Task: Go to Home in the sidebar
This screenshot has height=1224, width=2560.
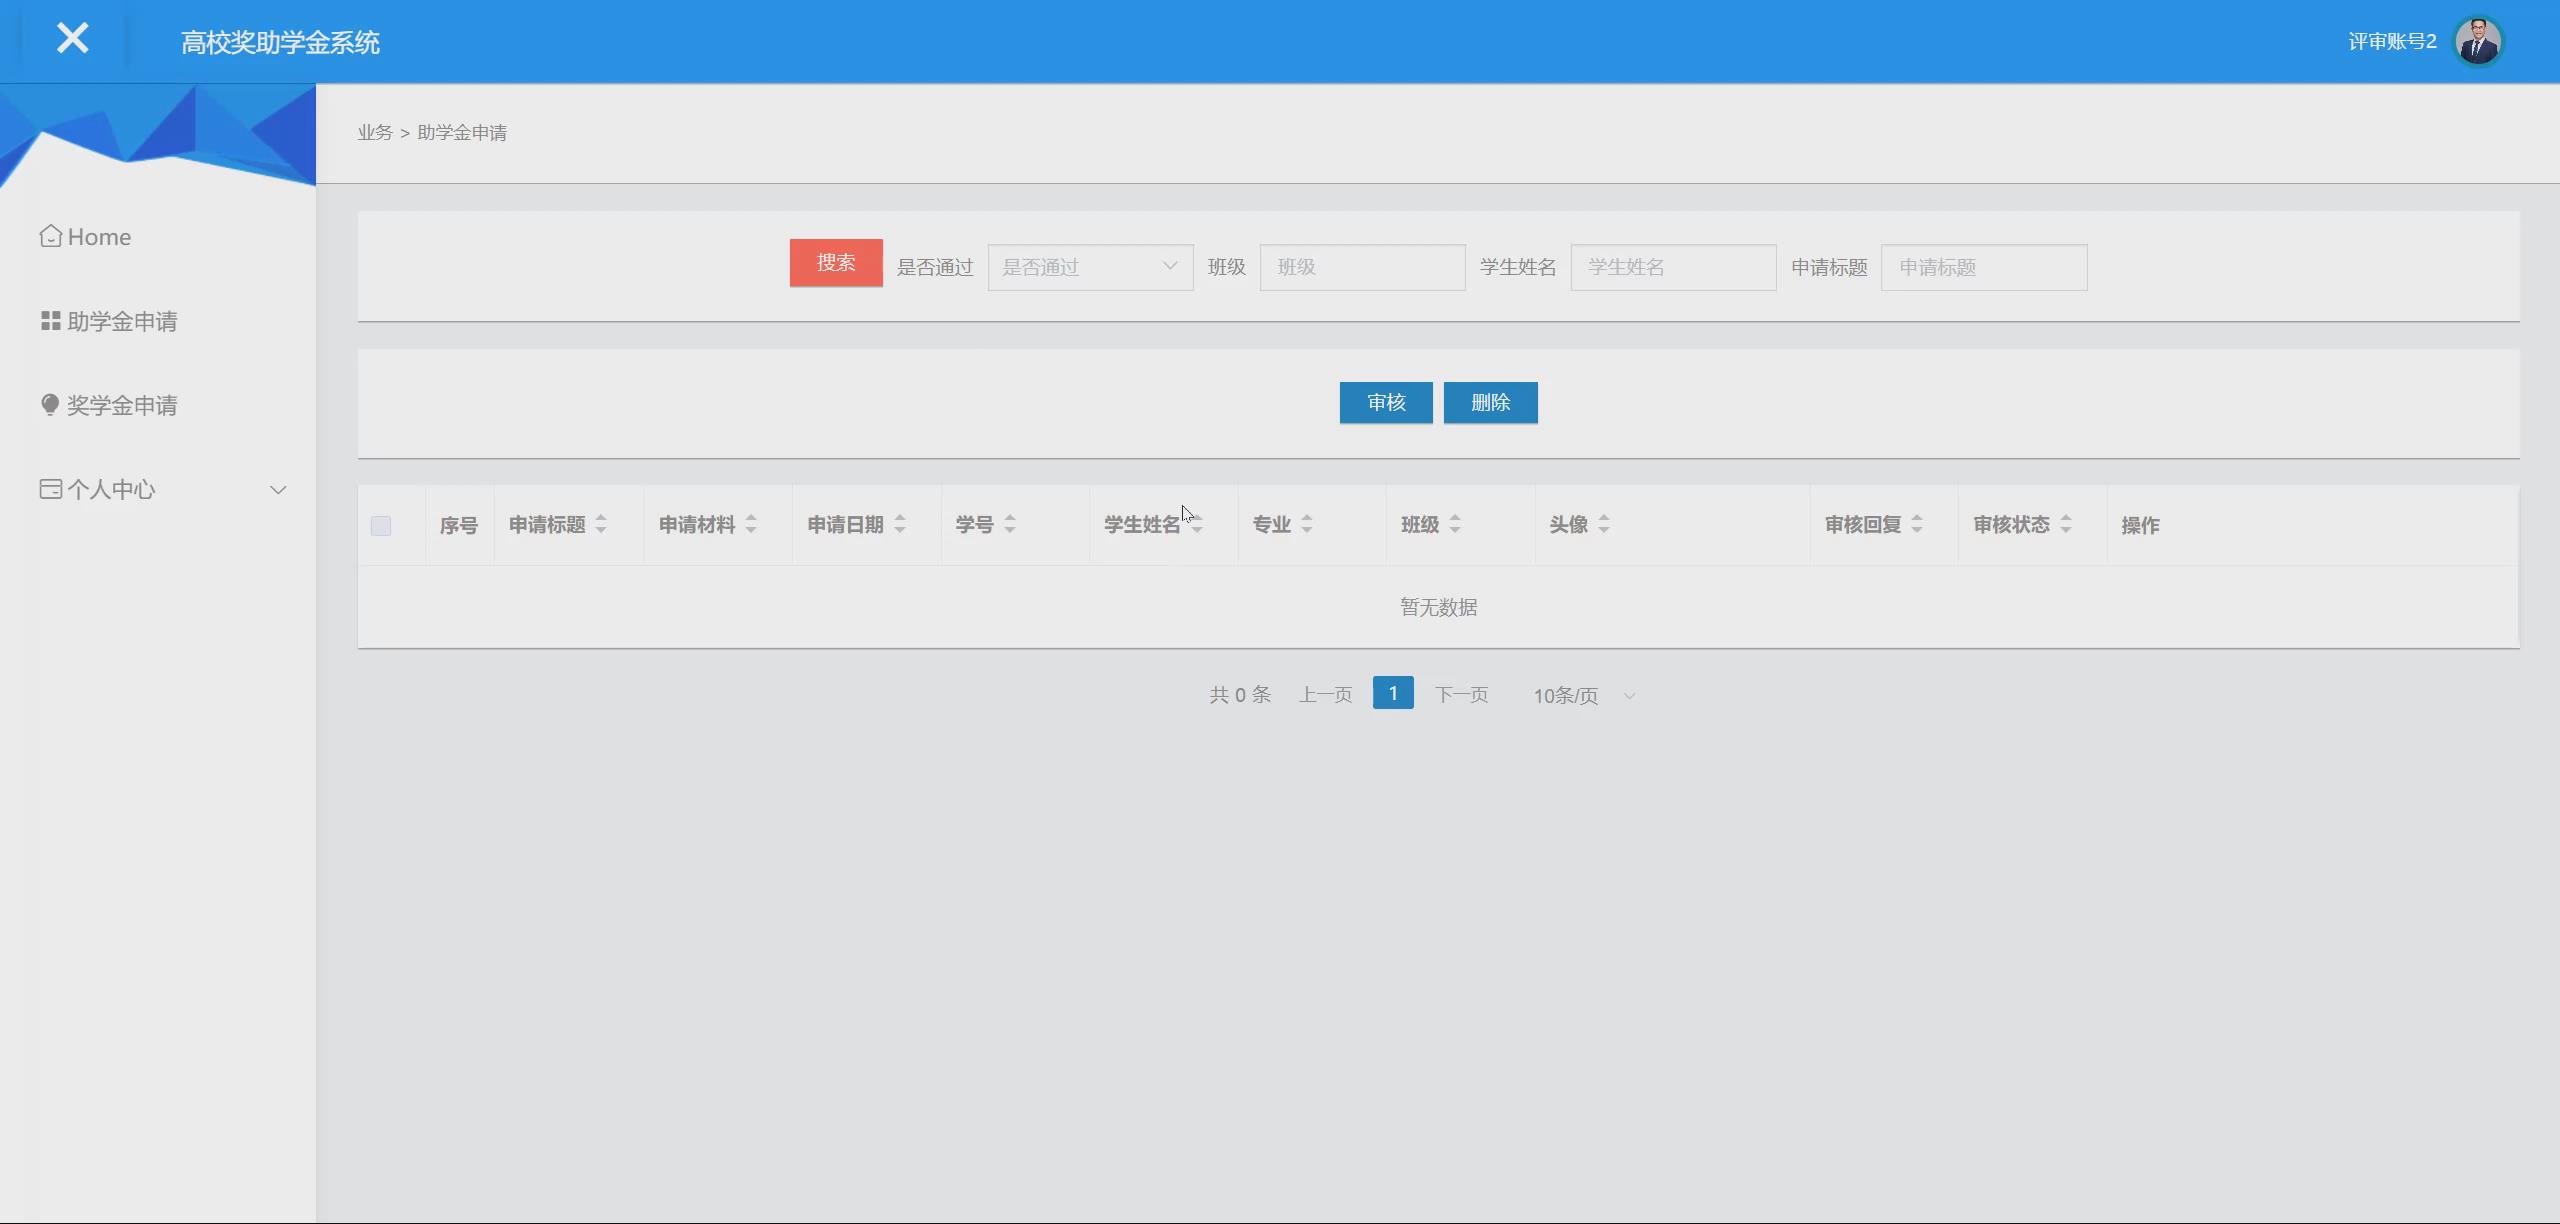Action: click(99, 237)
